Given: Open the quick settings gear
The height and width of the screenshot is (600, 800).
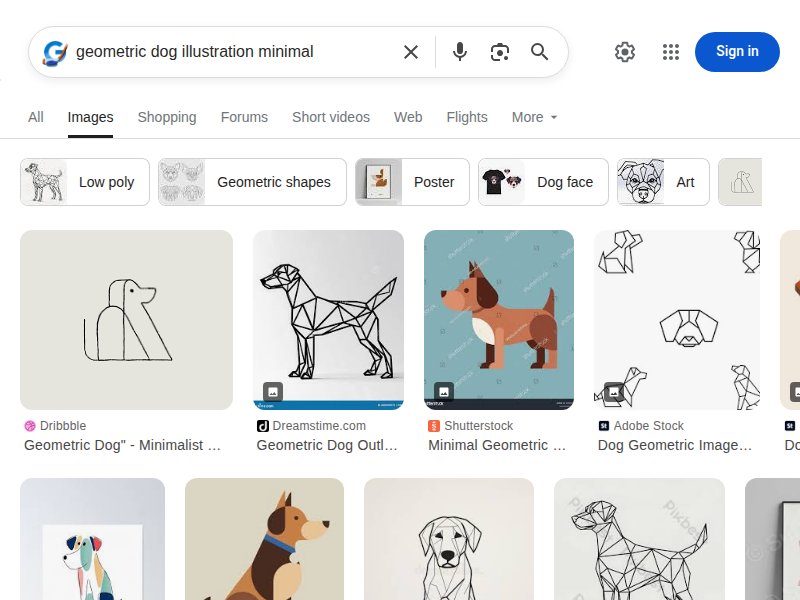Looking at the screenshot, I should click(625, 52).
